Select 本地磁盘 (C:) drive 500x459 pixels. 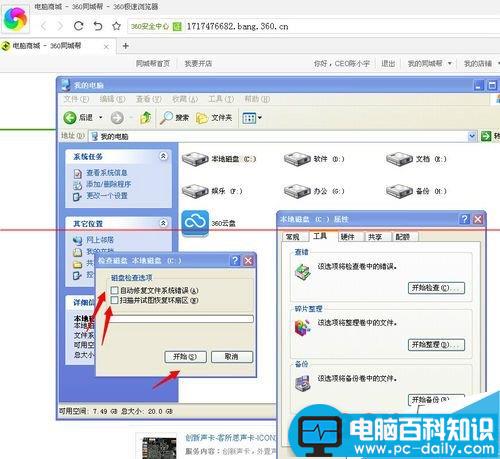tap(219, 159)
